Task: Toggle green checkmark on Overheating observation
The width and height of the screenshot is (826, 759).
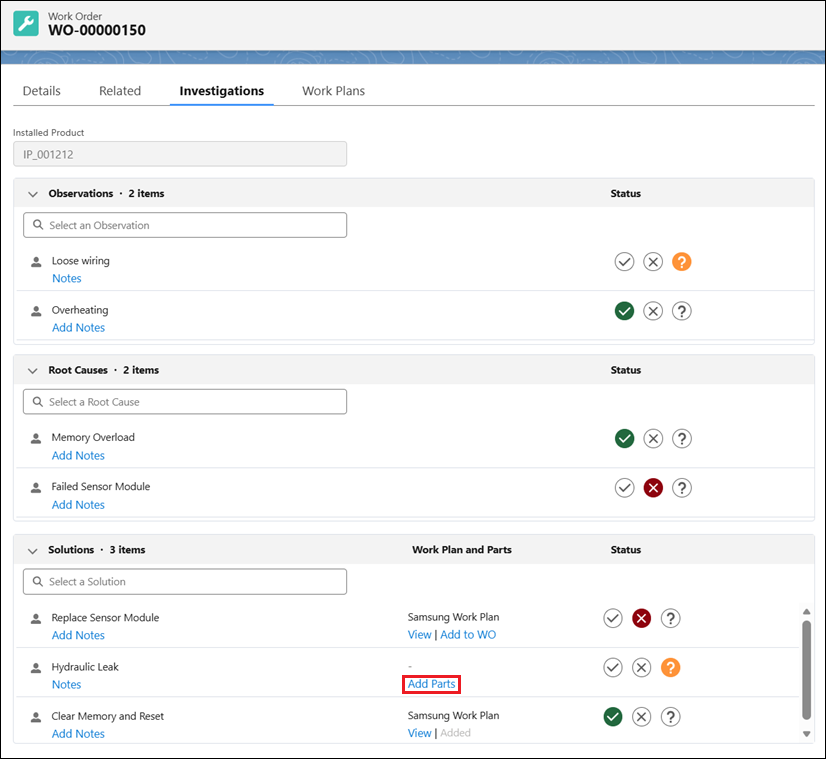Action: coord(624,311)
